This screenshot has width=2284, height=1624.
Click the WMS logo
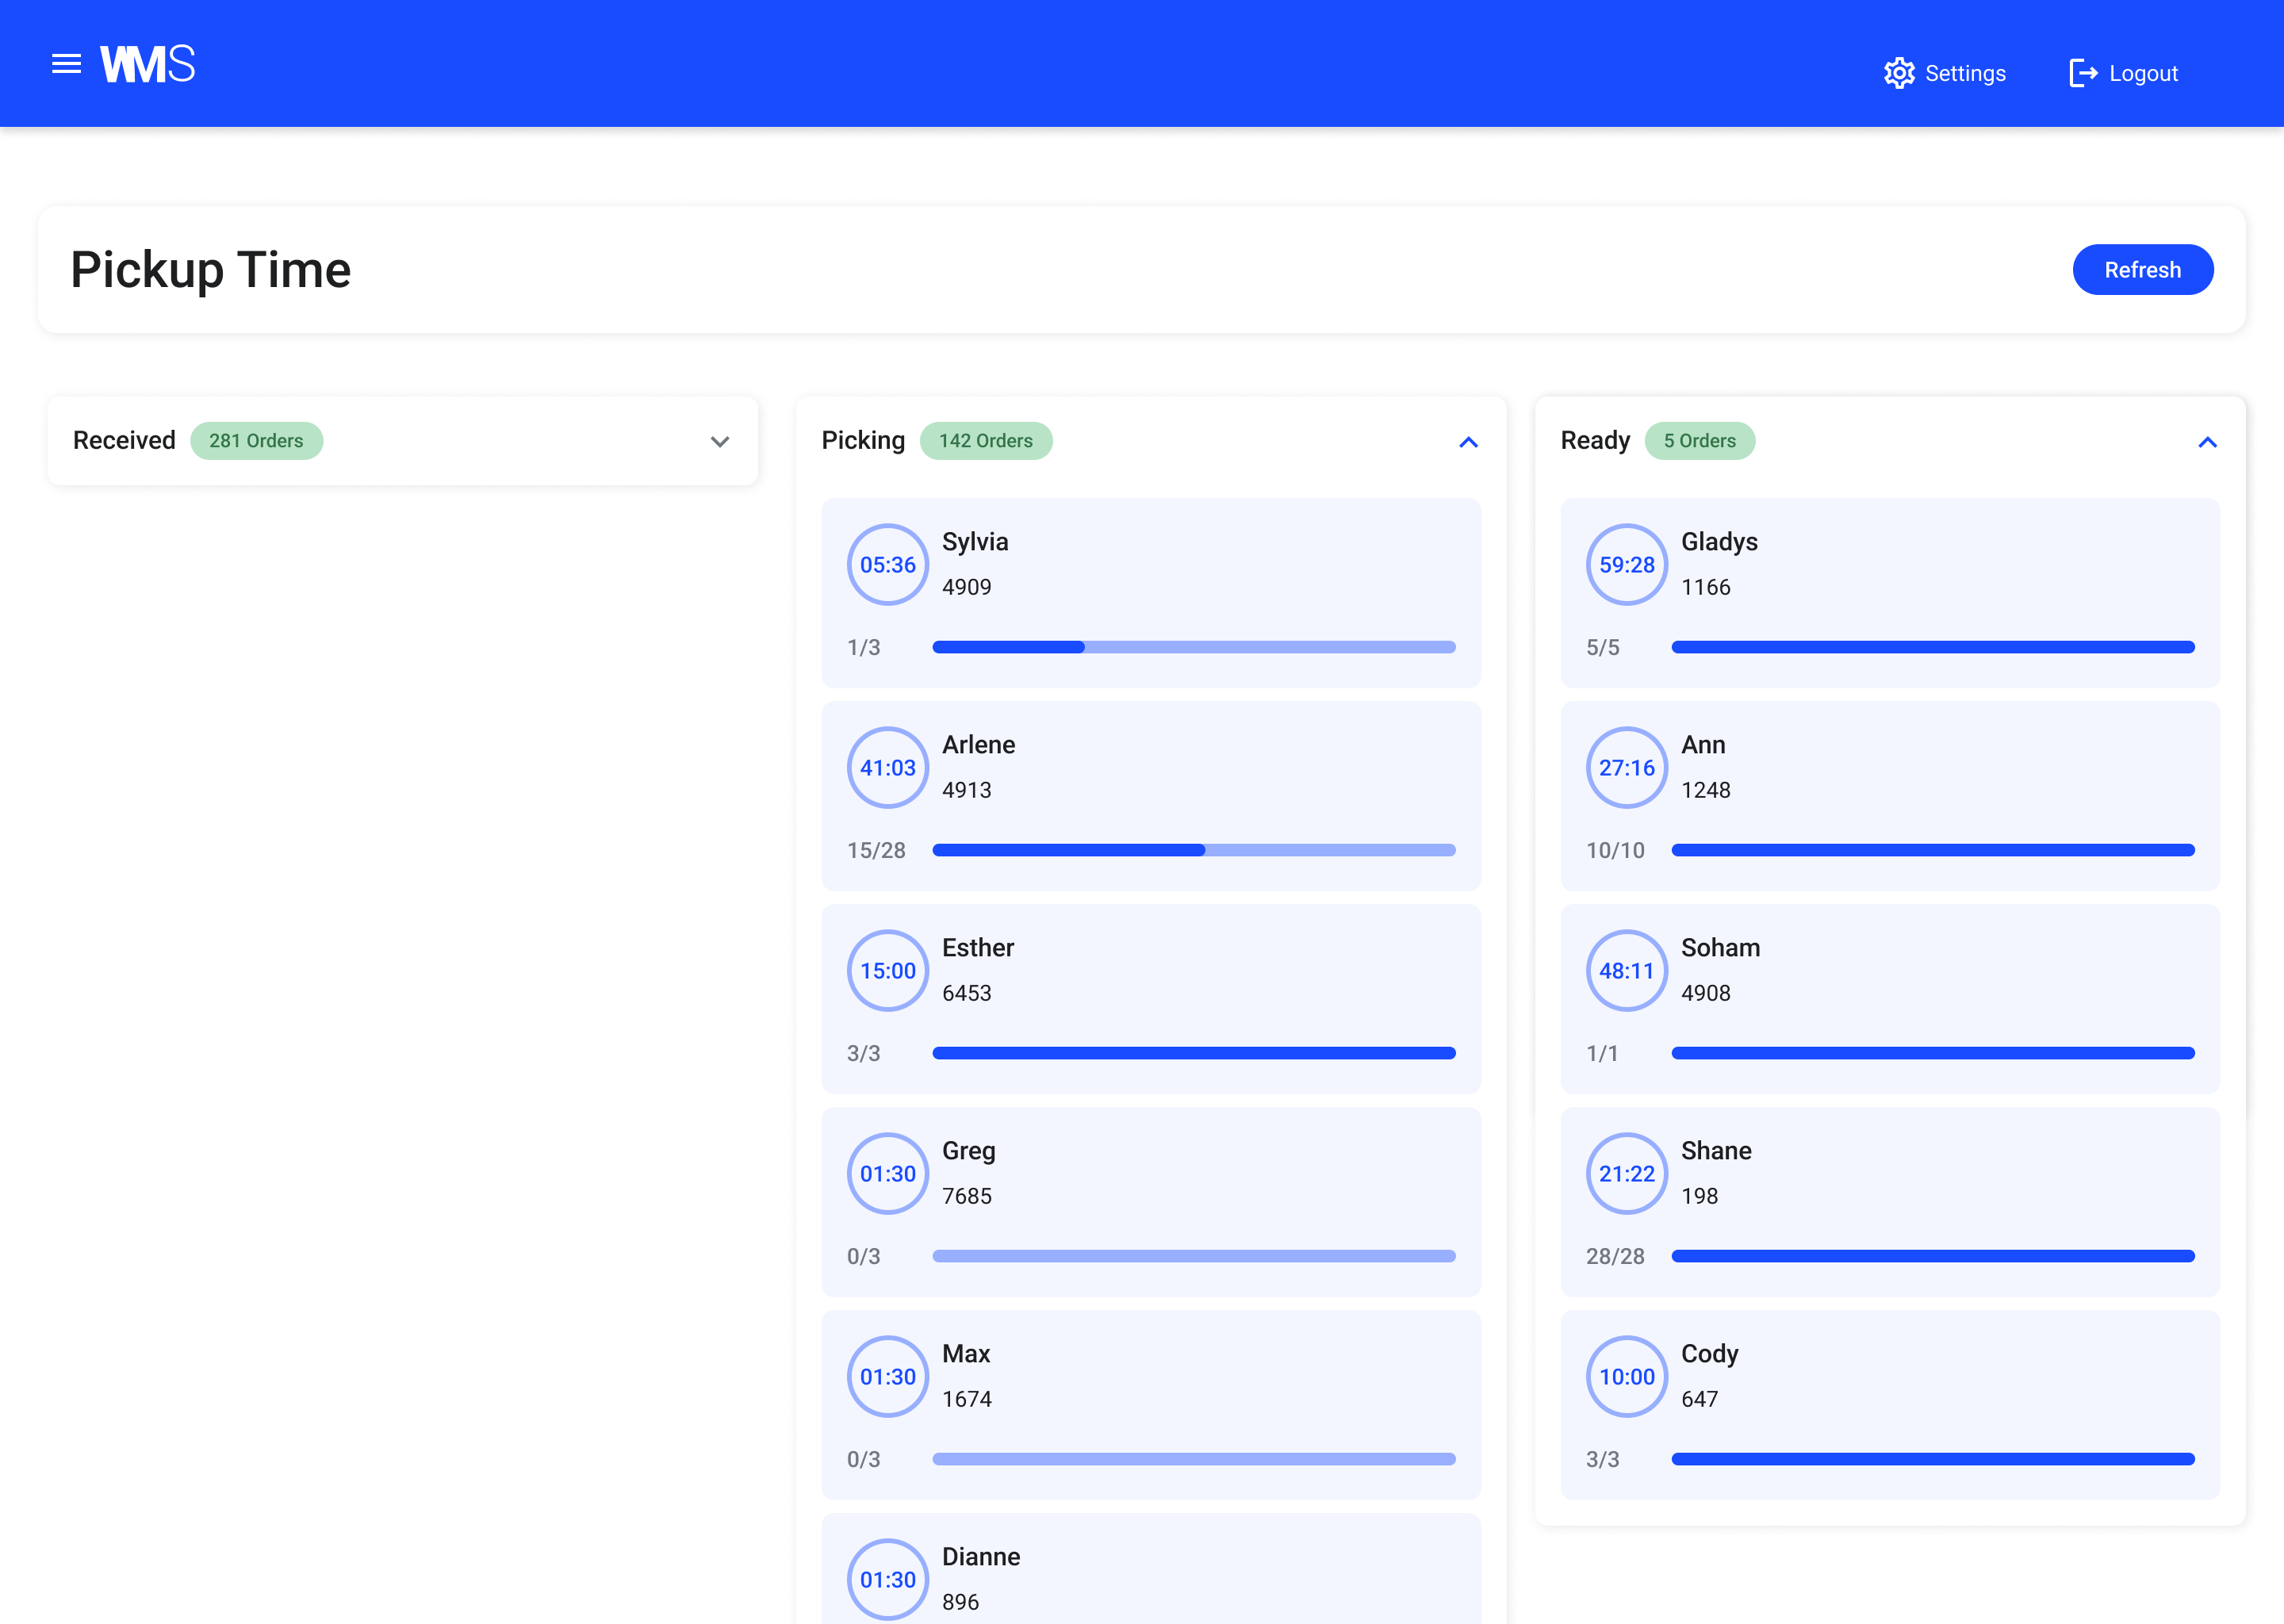pyautogui.click(x=148, y=64)
